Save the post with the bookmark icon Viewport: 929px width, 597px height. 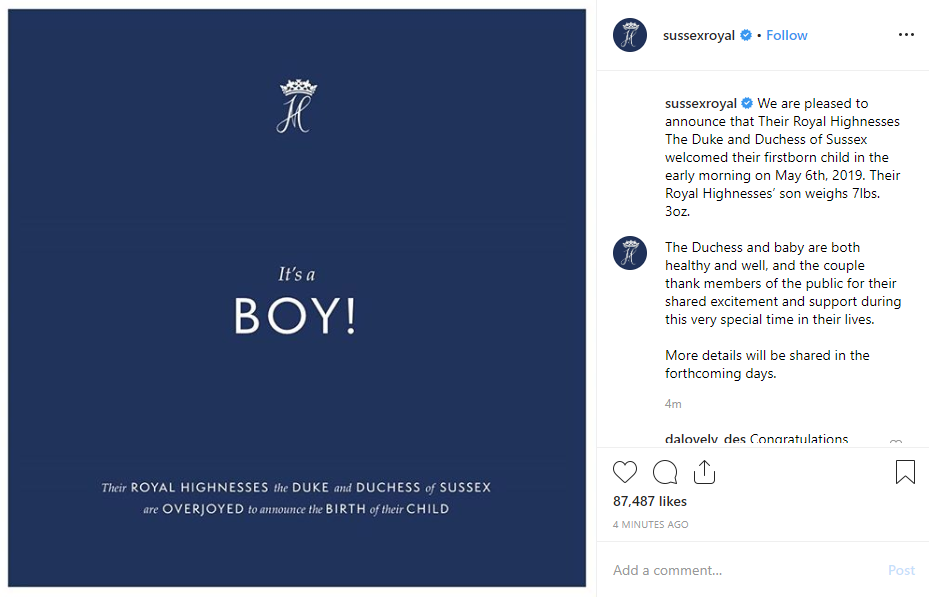[x=904, y=472]
